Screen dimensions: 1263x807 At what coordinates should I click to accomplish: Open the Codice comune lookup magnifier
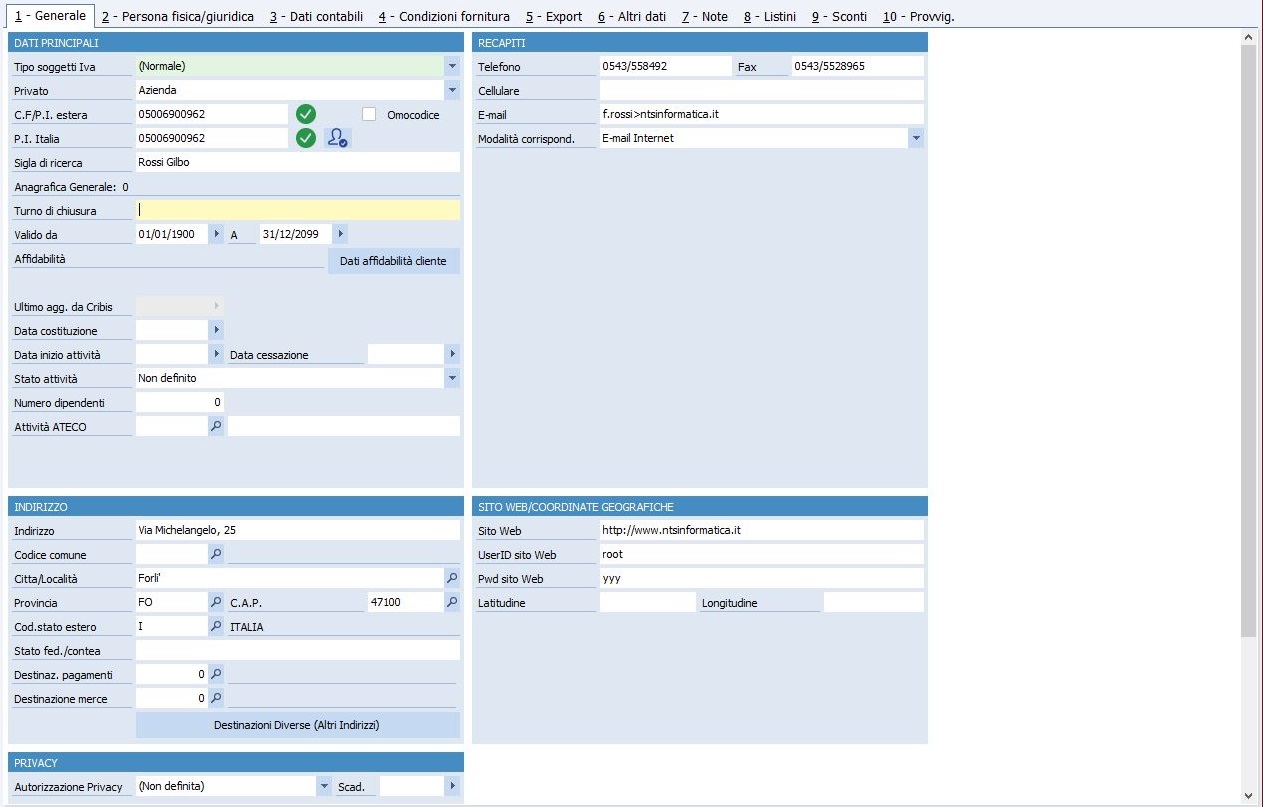pyautogui.click(x=216, y=555)
